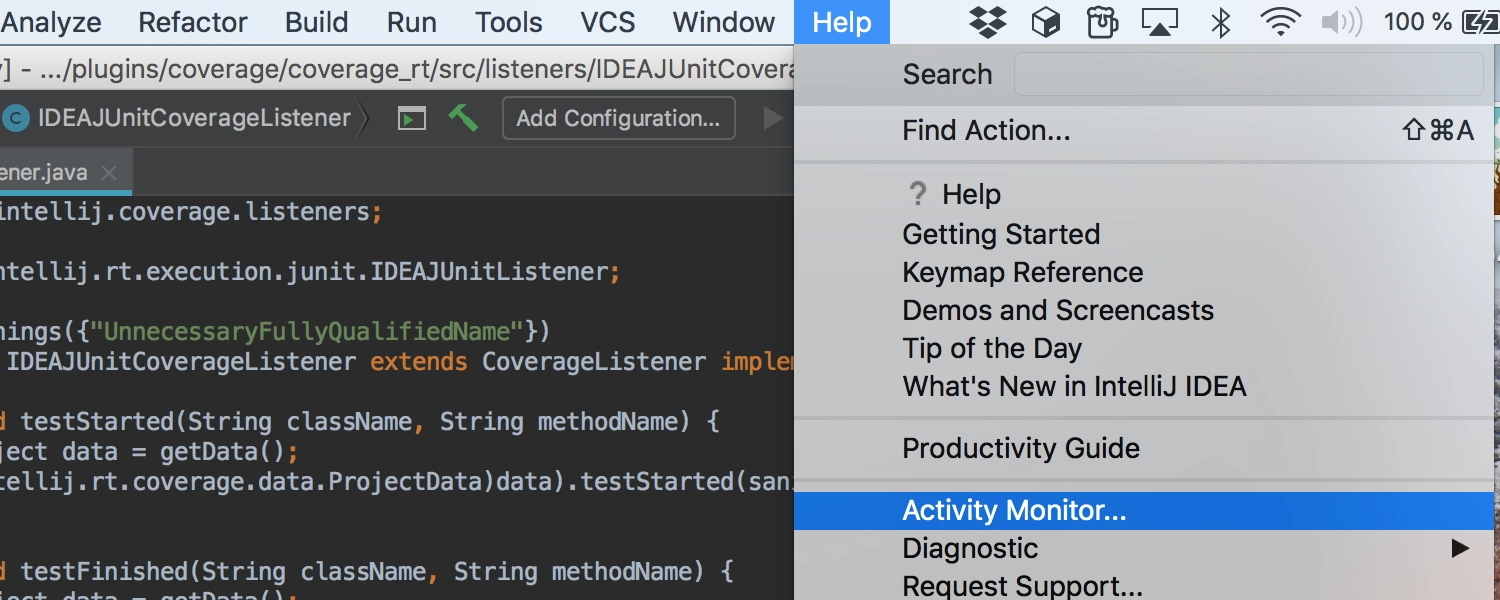Click the getData() call in testStarted
This screenshot has height=600, width=1500.
pyautogui.click(x=222, y=451)
